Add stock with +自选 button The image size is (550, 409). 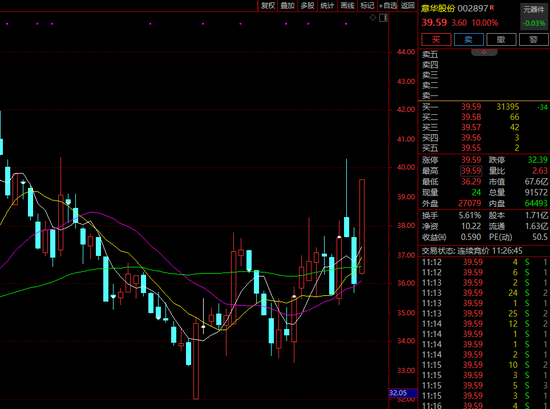(388, 5)
